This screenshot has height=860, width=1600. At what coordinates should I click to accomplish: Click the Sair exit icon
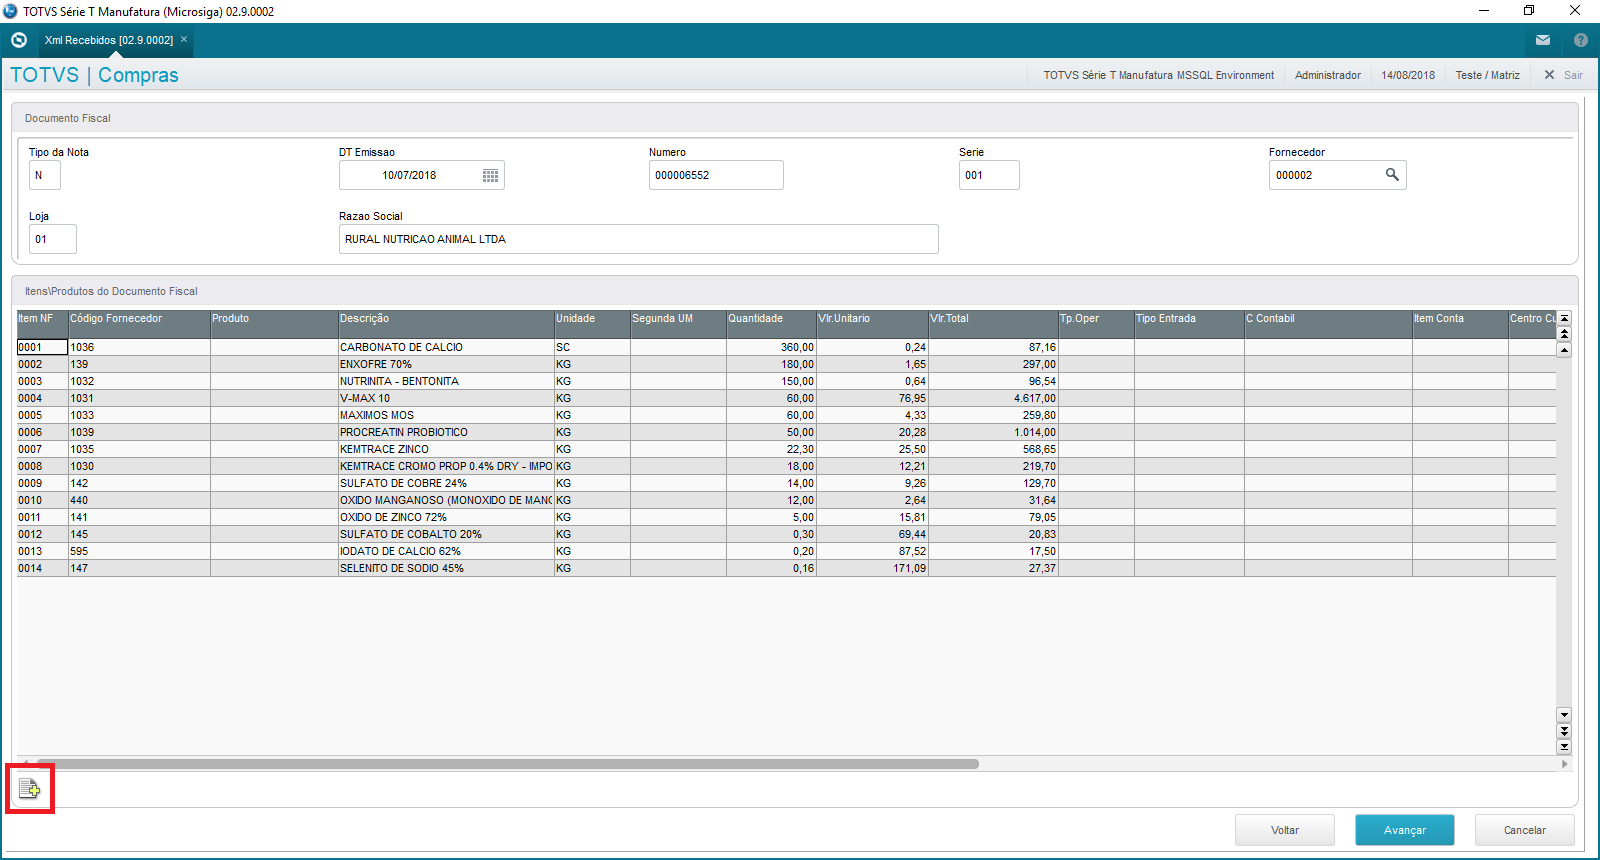[1550, 75]
